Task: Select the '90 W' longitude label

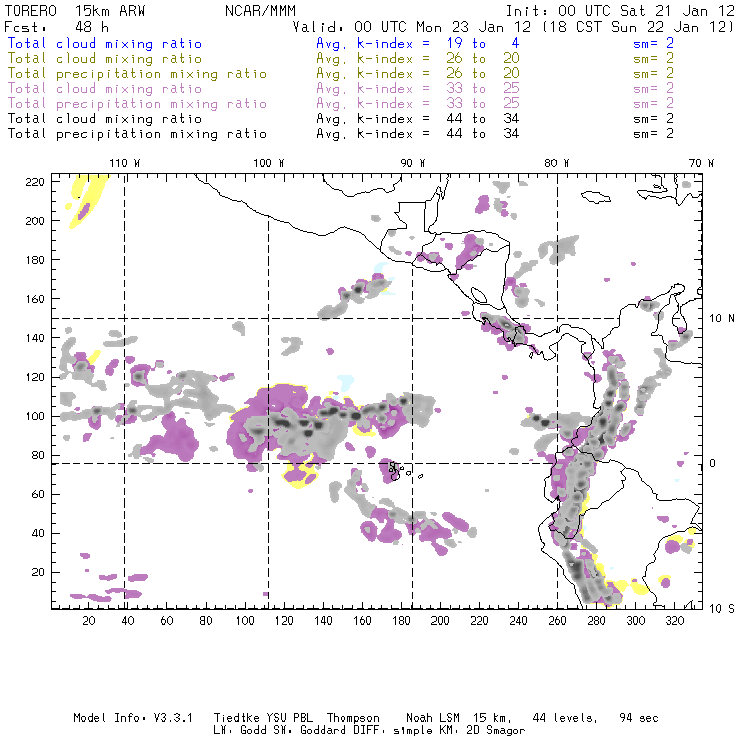Action: [413, 163]
